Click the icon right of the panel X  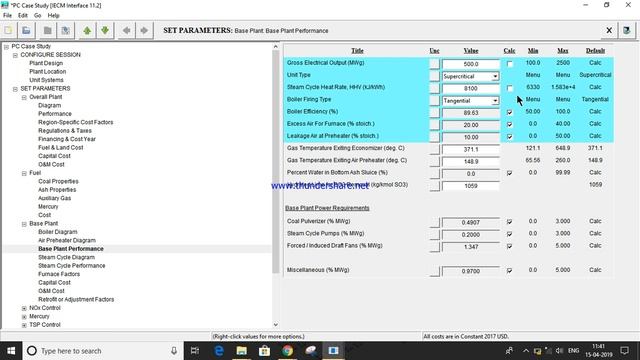click(x=627, y=31)
